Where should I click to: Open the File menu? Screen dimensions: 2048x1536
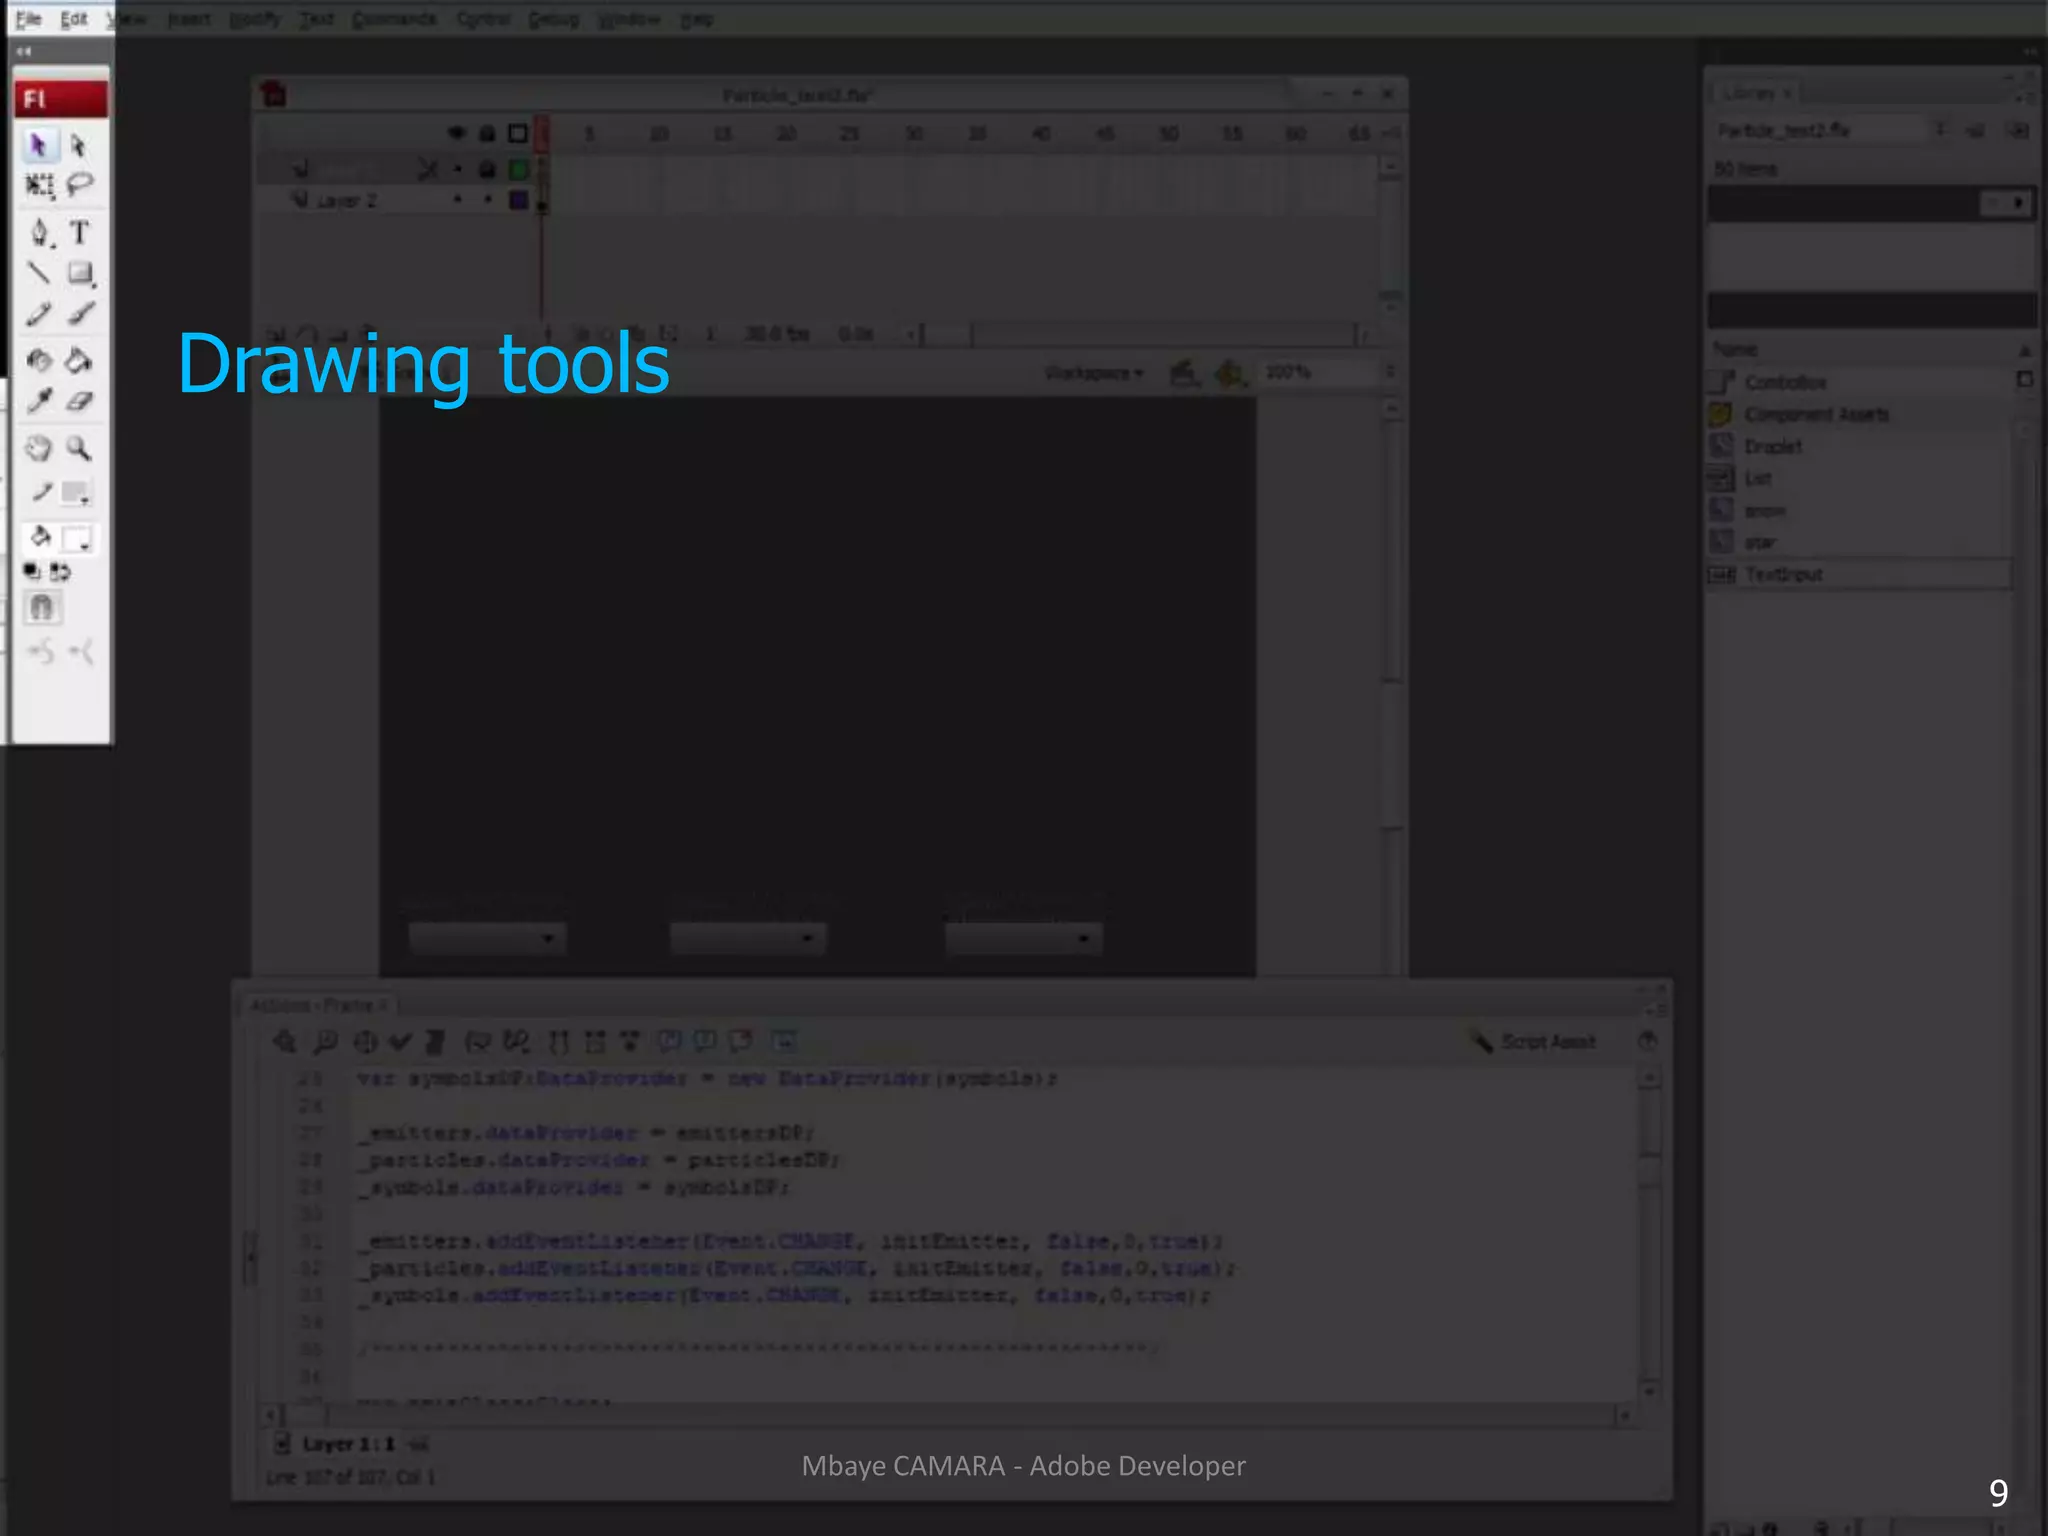(x=29, y=19)
